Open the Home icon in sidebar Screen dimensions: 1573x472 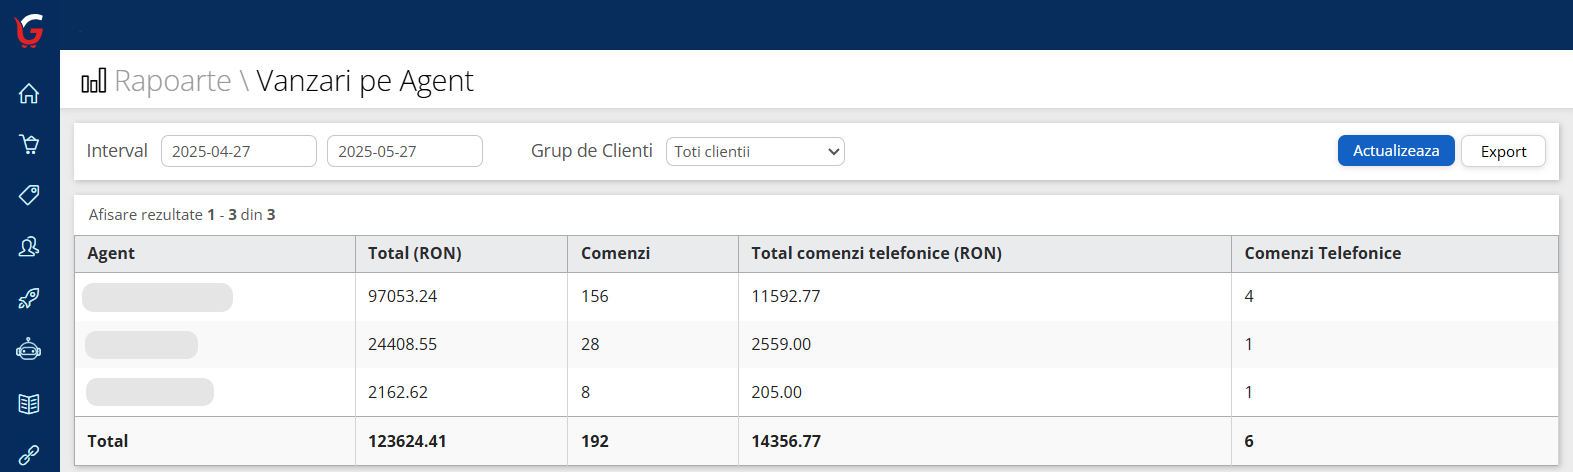tap(29, 93)
